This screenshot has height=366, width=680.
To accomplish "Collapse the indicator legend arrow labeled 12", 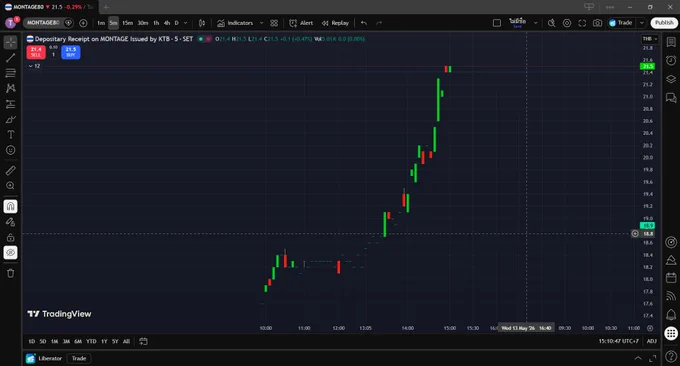I will tap(31, 66).
